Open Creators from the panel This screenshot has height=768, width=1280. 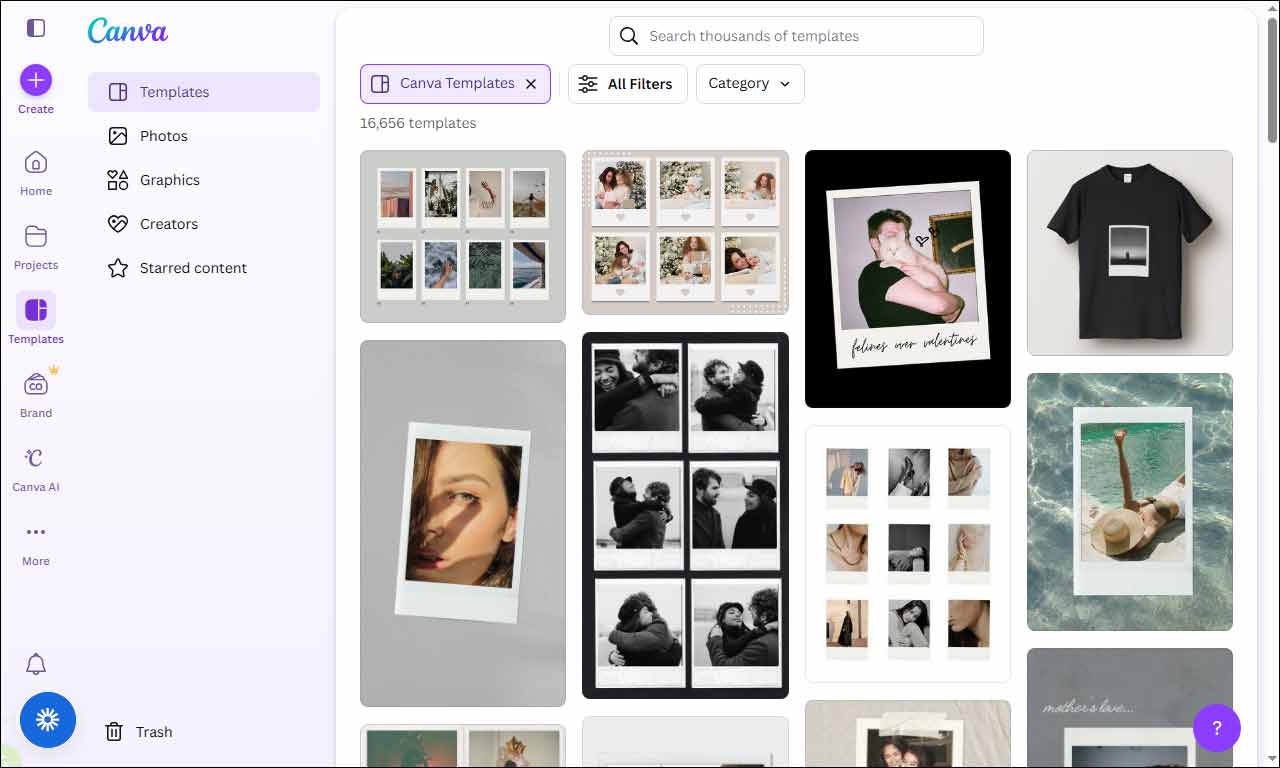click(168, 224)
